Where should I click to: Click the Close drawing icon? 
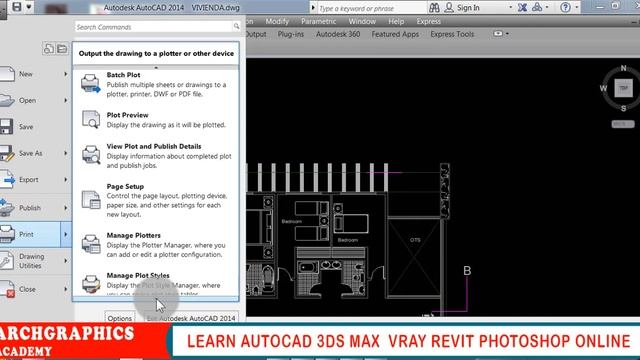click(7, 289)
